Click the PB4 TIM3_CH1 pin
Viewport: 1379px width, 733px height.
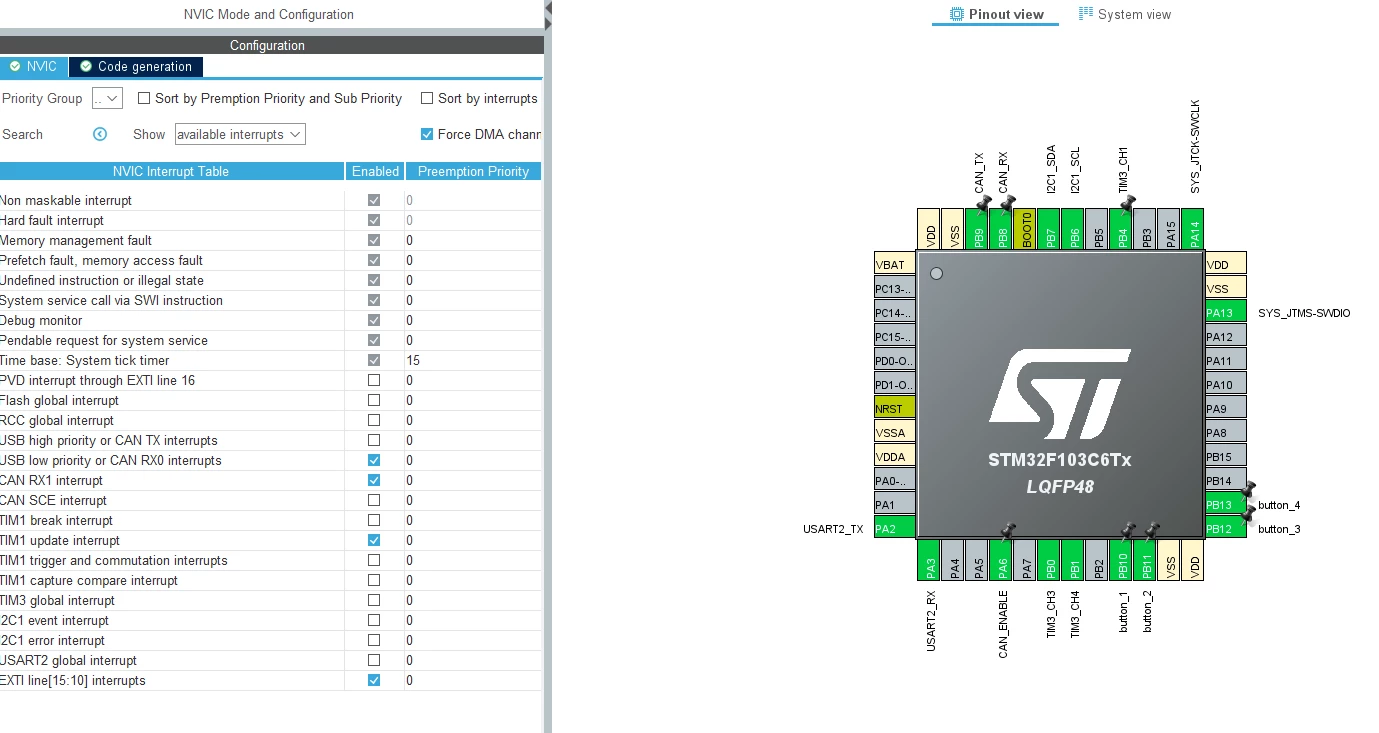coord(1122,229)
